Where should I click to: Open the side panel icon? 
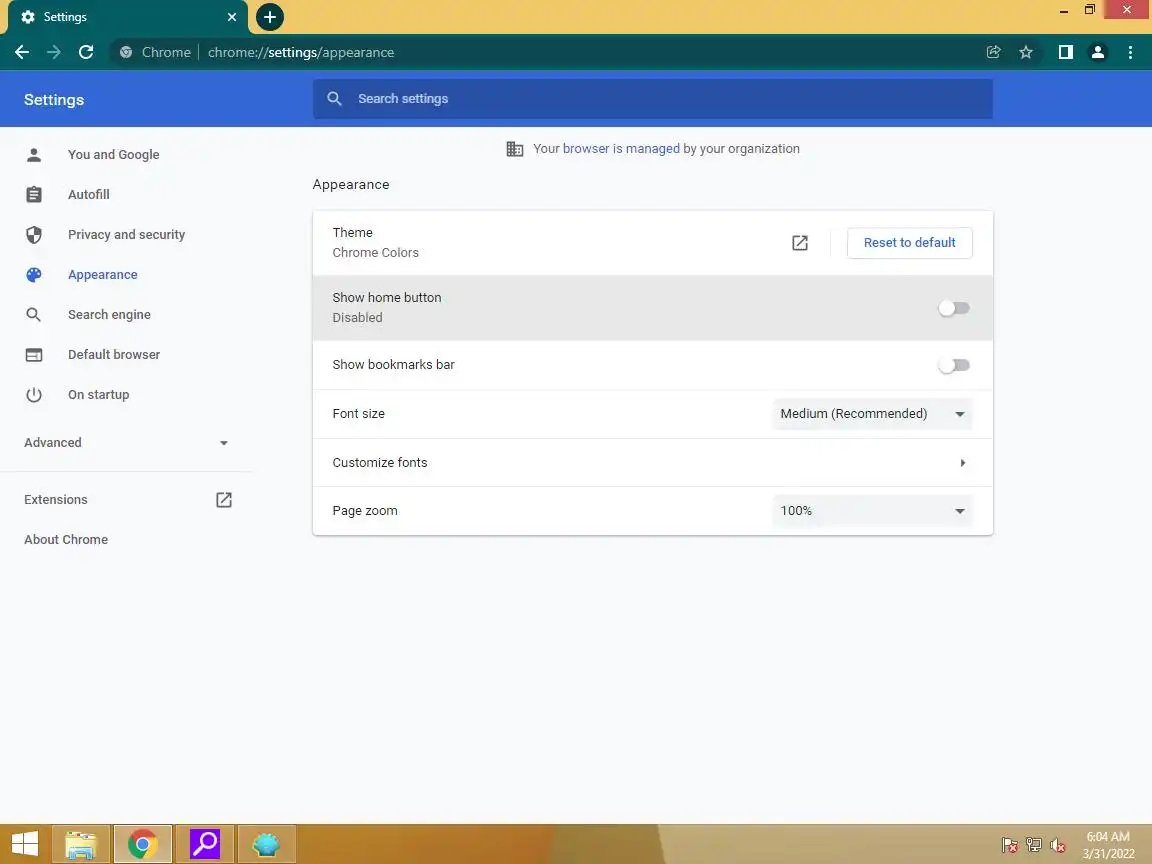[1065, 52]
